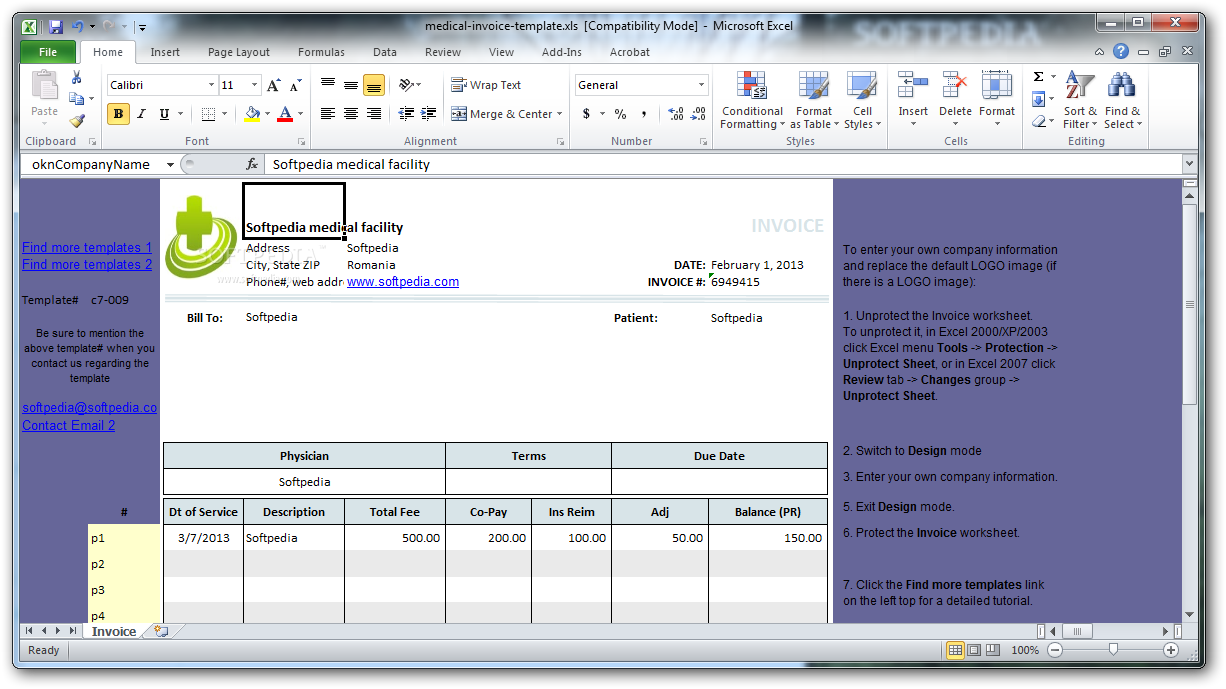Screen dimensions: 1226x689
Task: Click the formula bar input field
Action: coord(723,164)
